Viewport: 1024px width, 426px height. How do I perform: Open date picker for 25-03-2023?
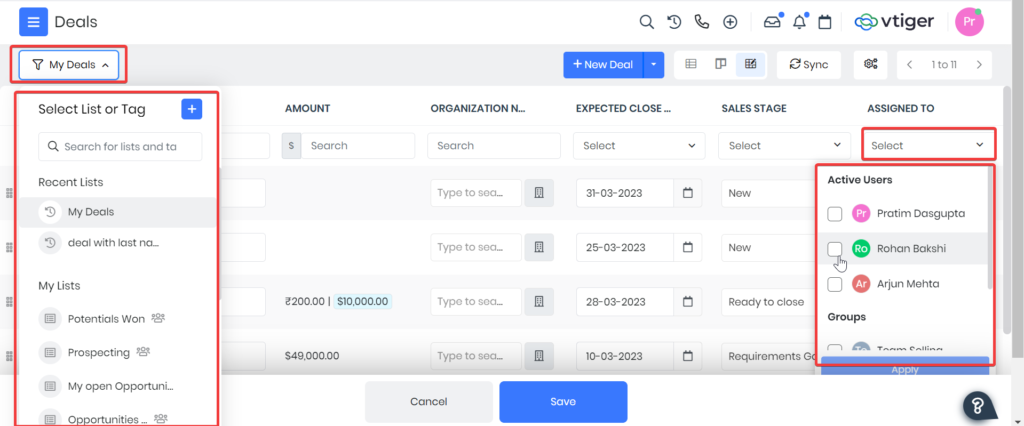coord(688,247)
